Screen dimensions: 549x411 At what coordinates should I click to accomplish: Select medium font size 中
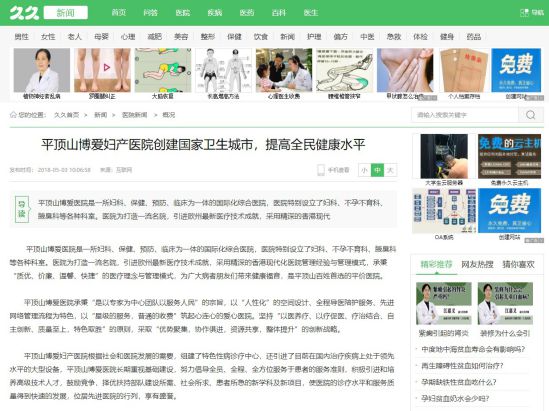(377, 170)
